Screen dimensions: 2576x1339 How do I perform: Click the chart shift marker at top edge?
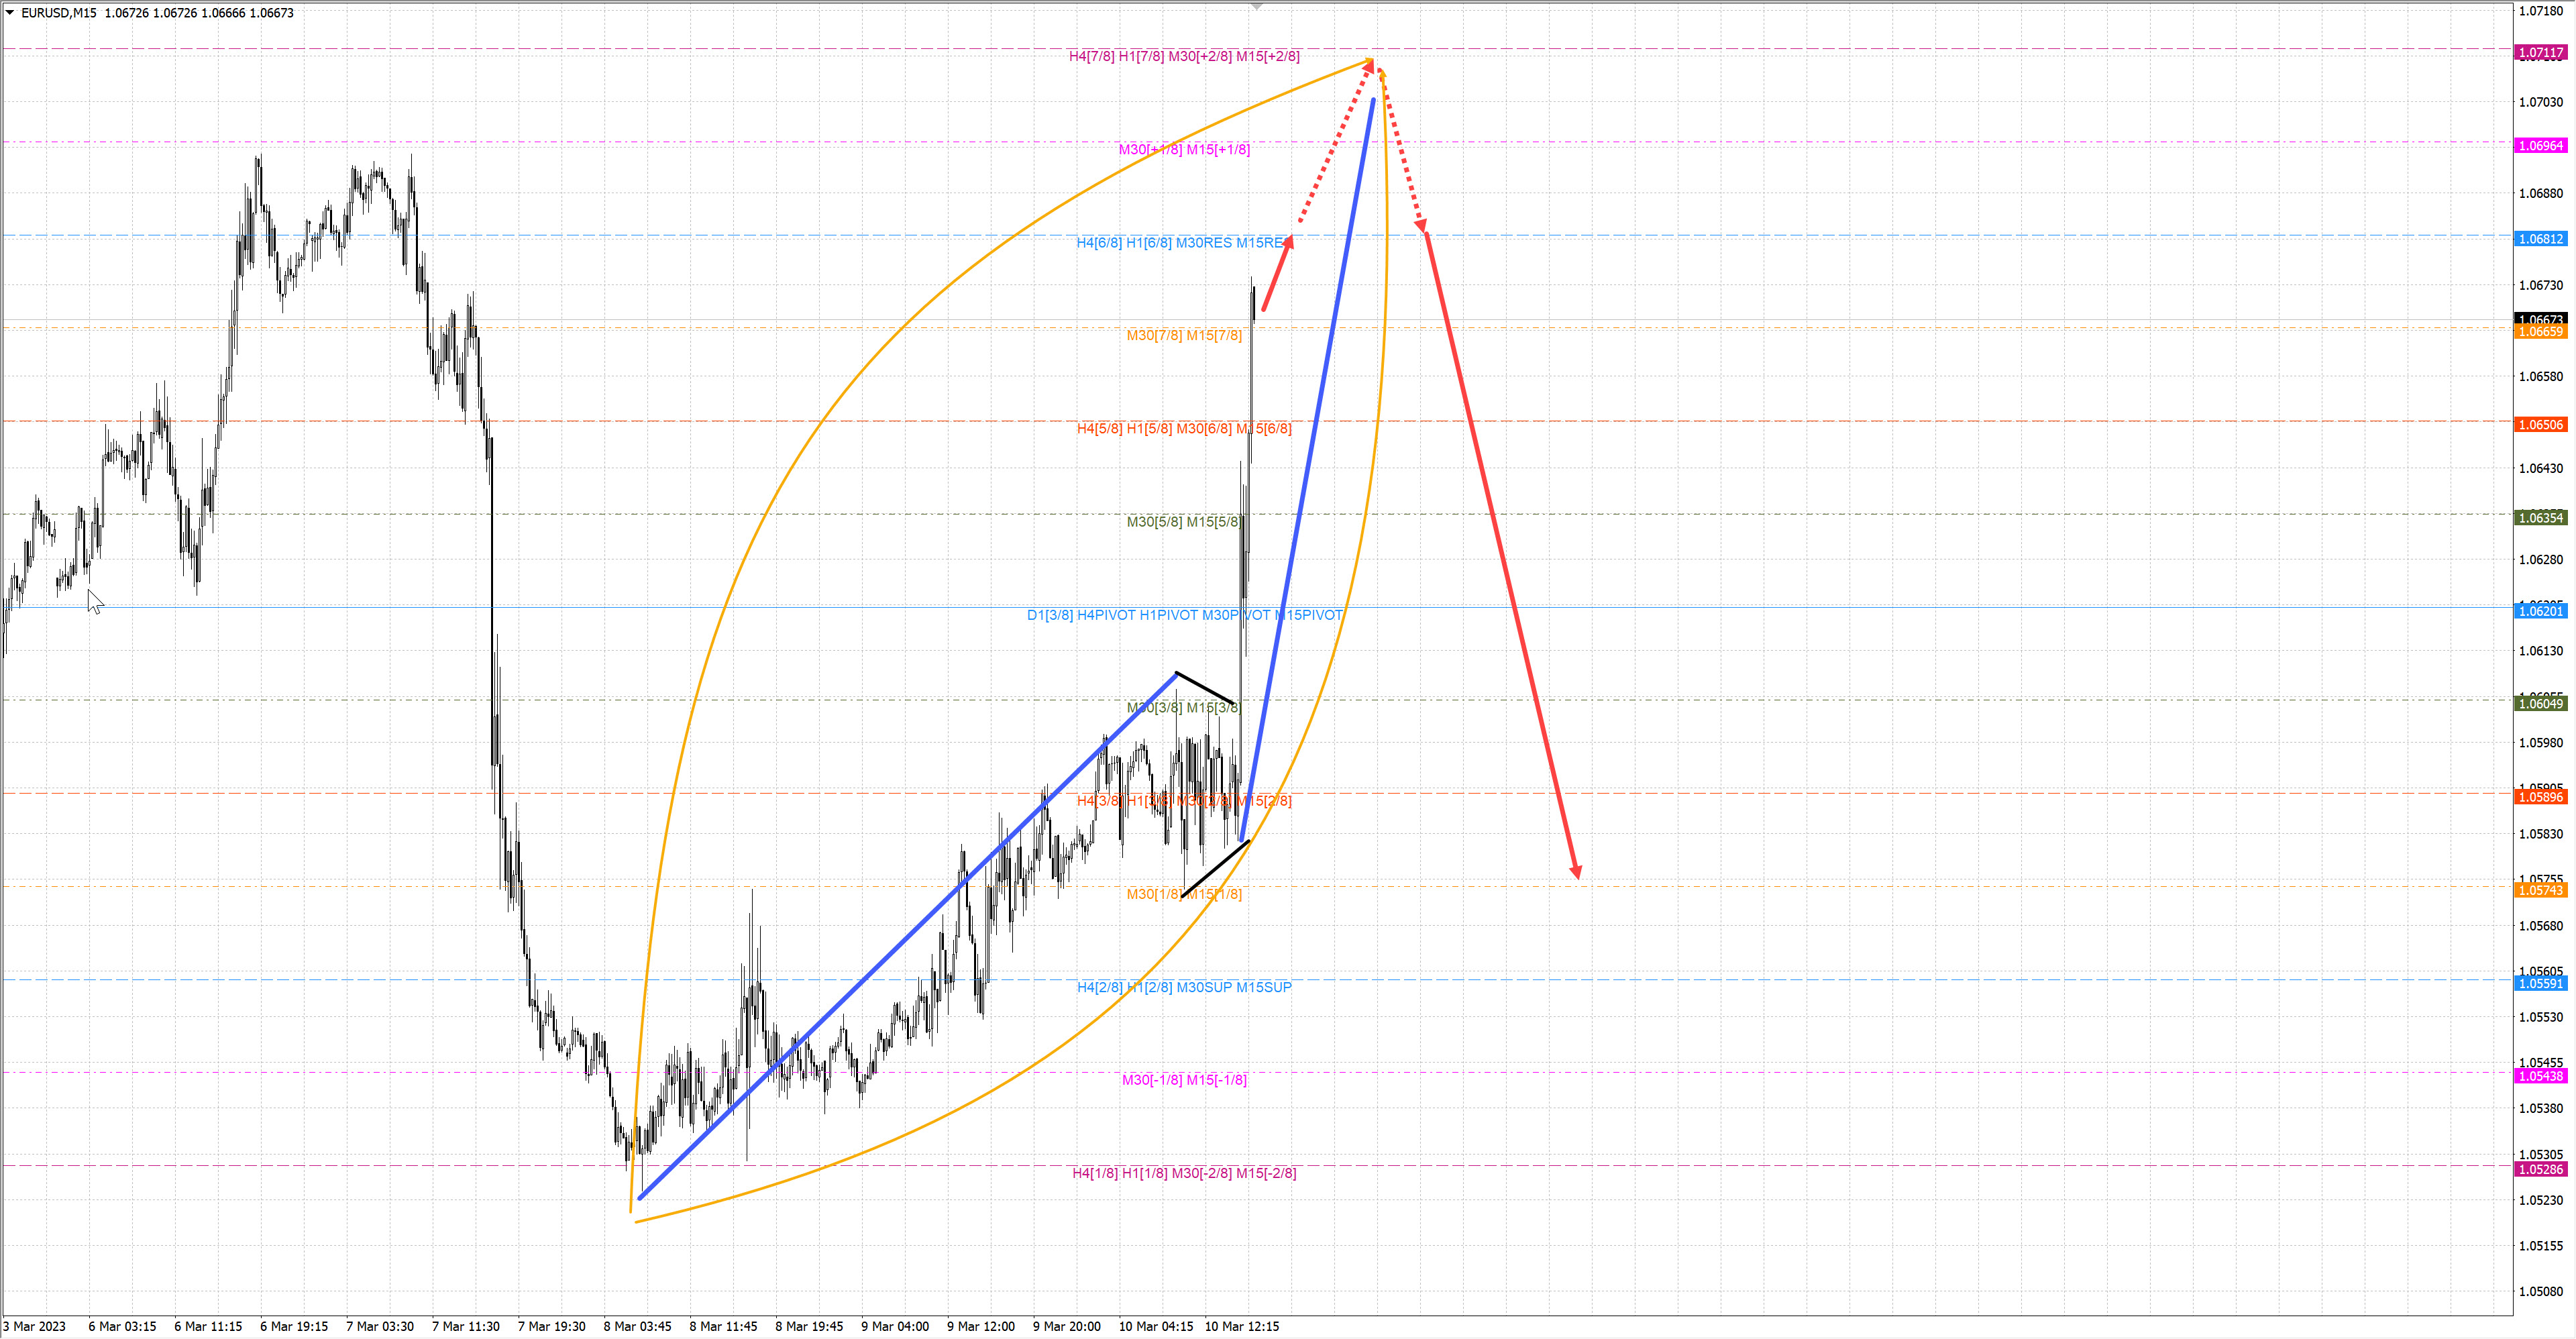1257,6
